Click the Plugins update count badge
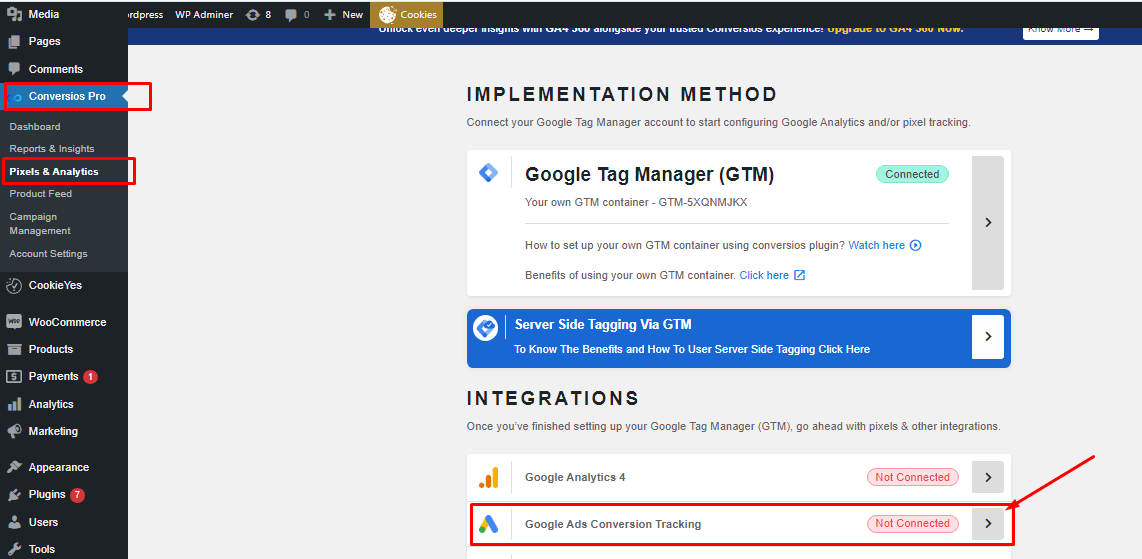The image size is (1142, 559). pos(78,495)
